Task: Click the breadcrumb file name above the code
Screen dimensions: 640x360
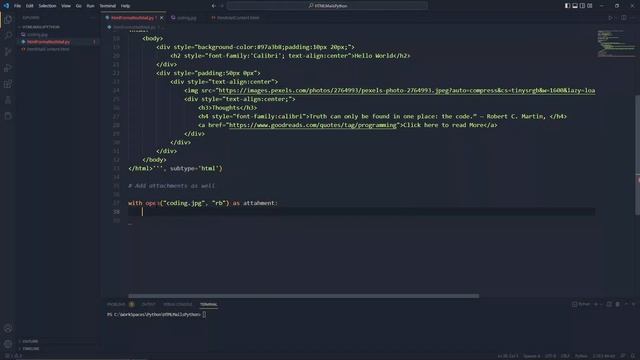Action: [134, 27]
